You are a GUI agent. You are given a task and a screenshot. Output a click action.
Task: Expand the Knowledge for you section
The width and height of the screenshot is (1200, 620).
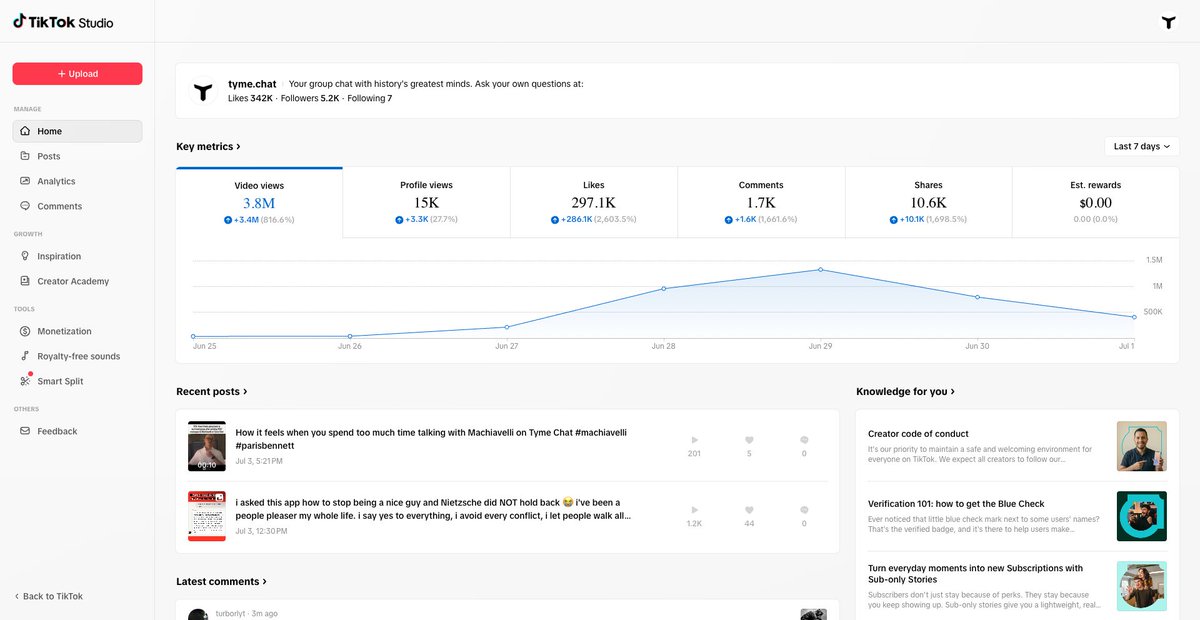tap(906, 392)
